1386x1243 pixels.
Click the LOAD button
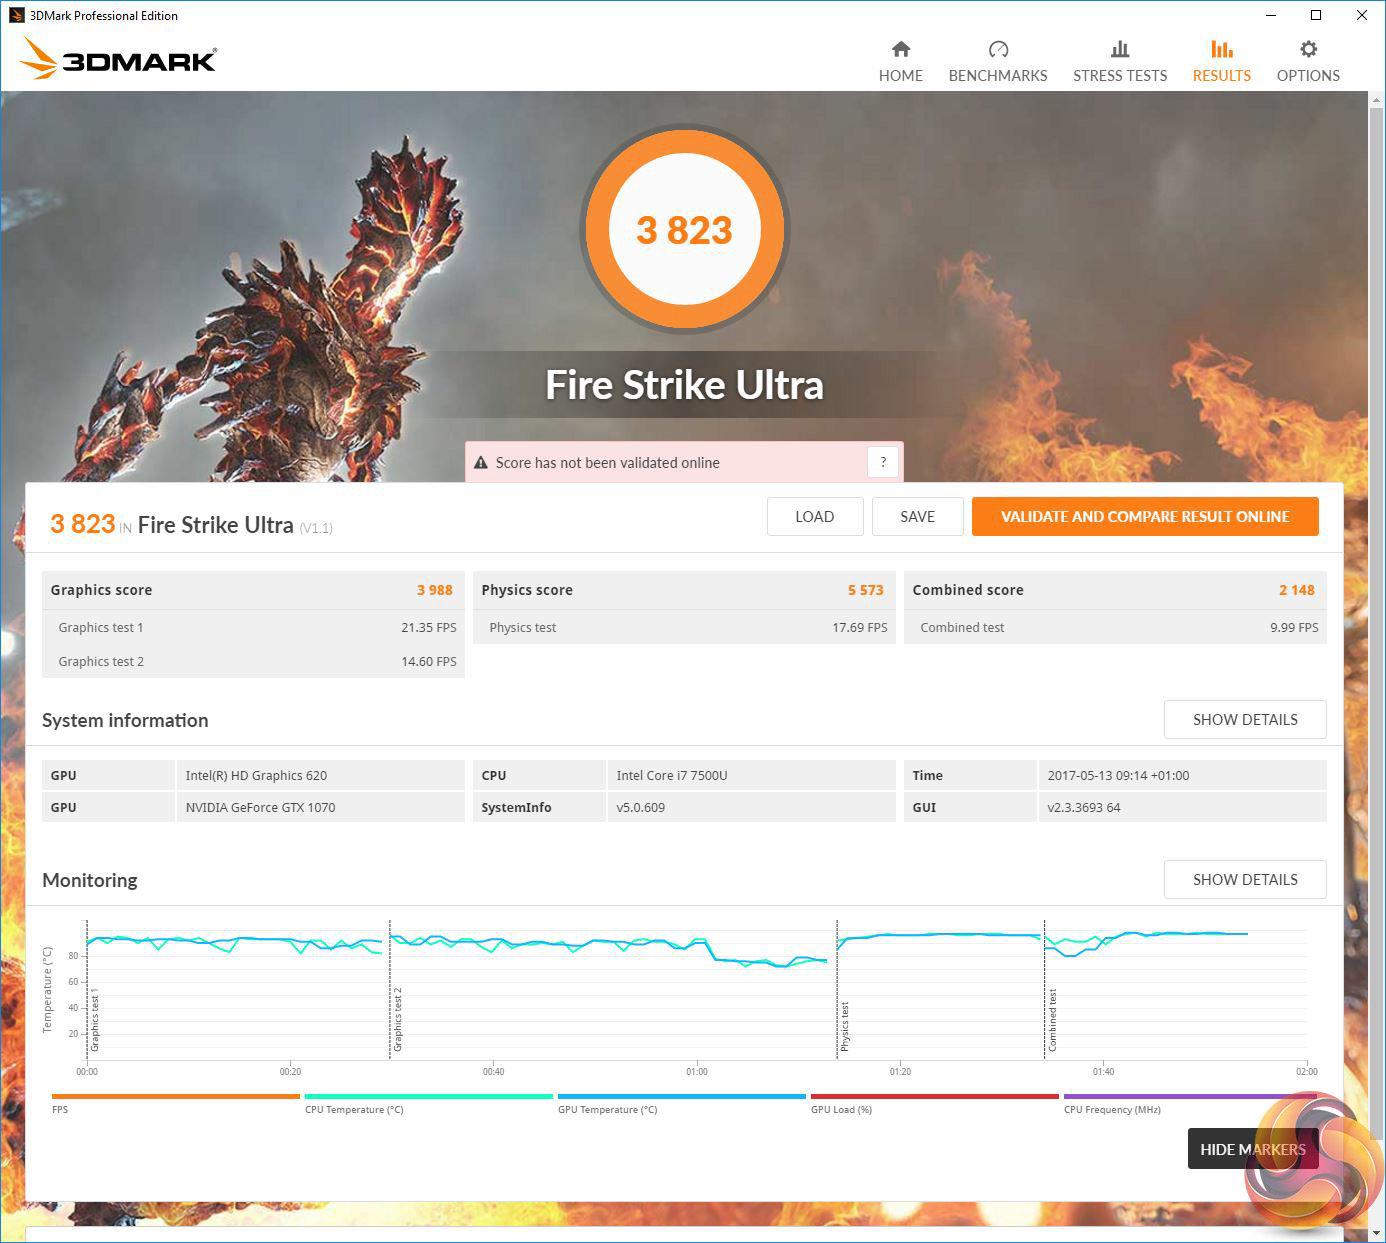click(815, 517)
